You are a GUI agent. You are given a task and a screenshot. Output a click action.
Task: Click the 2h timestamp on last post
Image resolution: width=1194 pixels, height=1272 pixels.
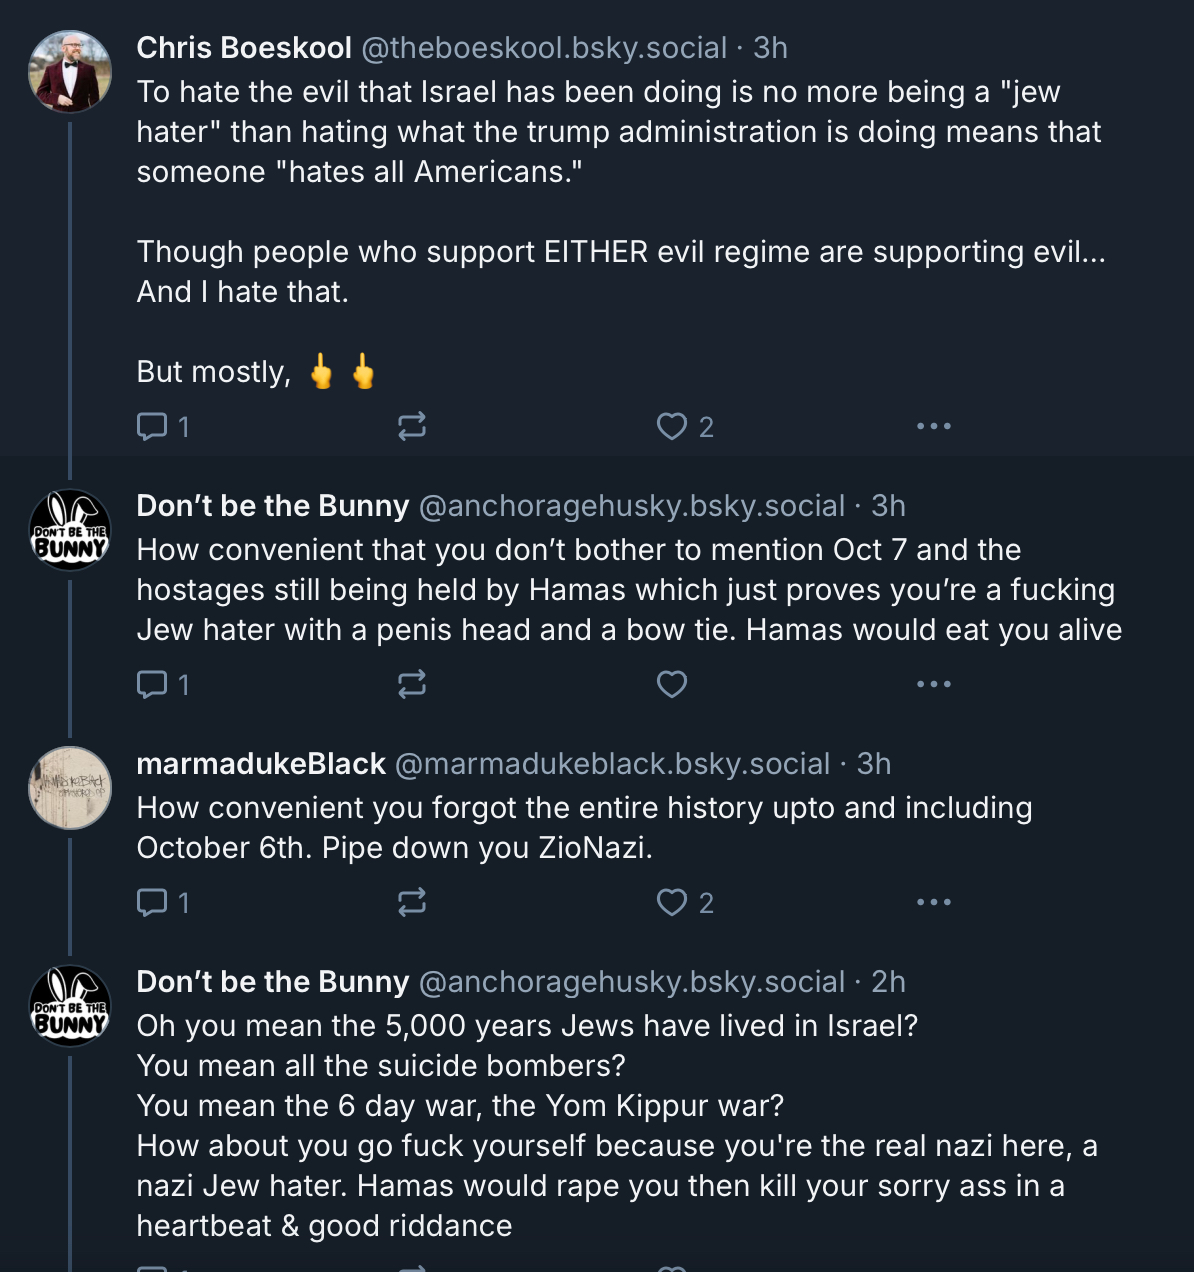click(888, 982)
